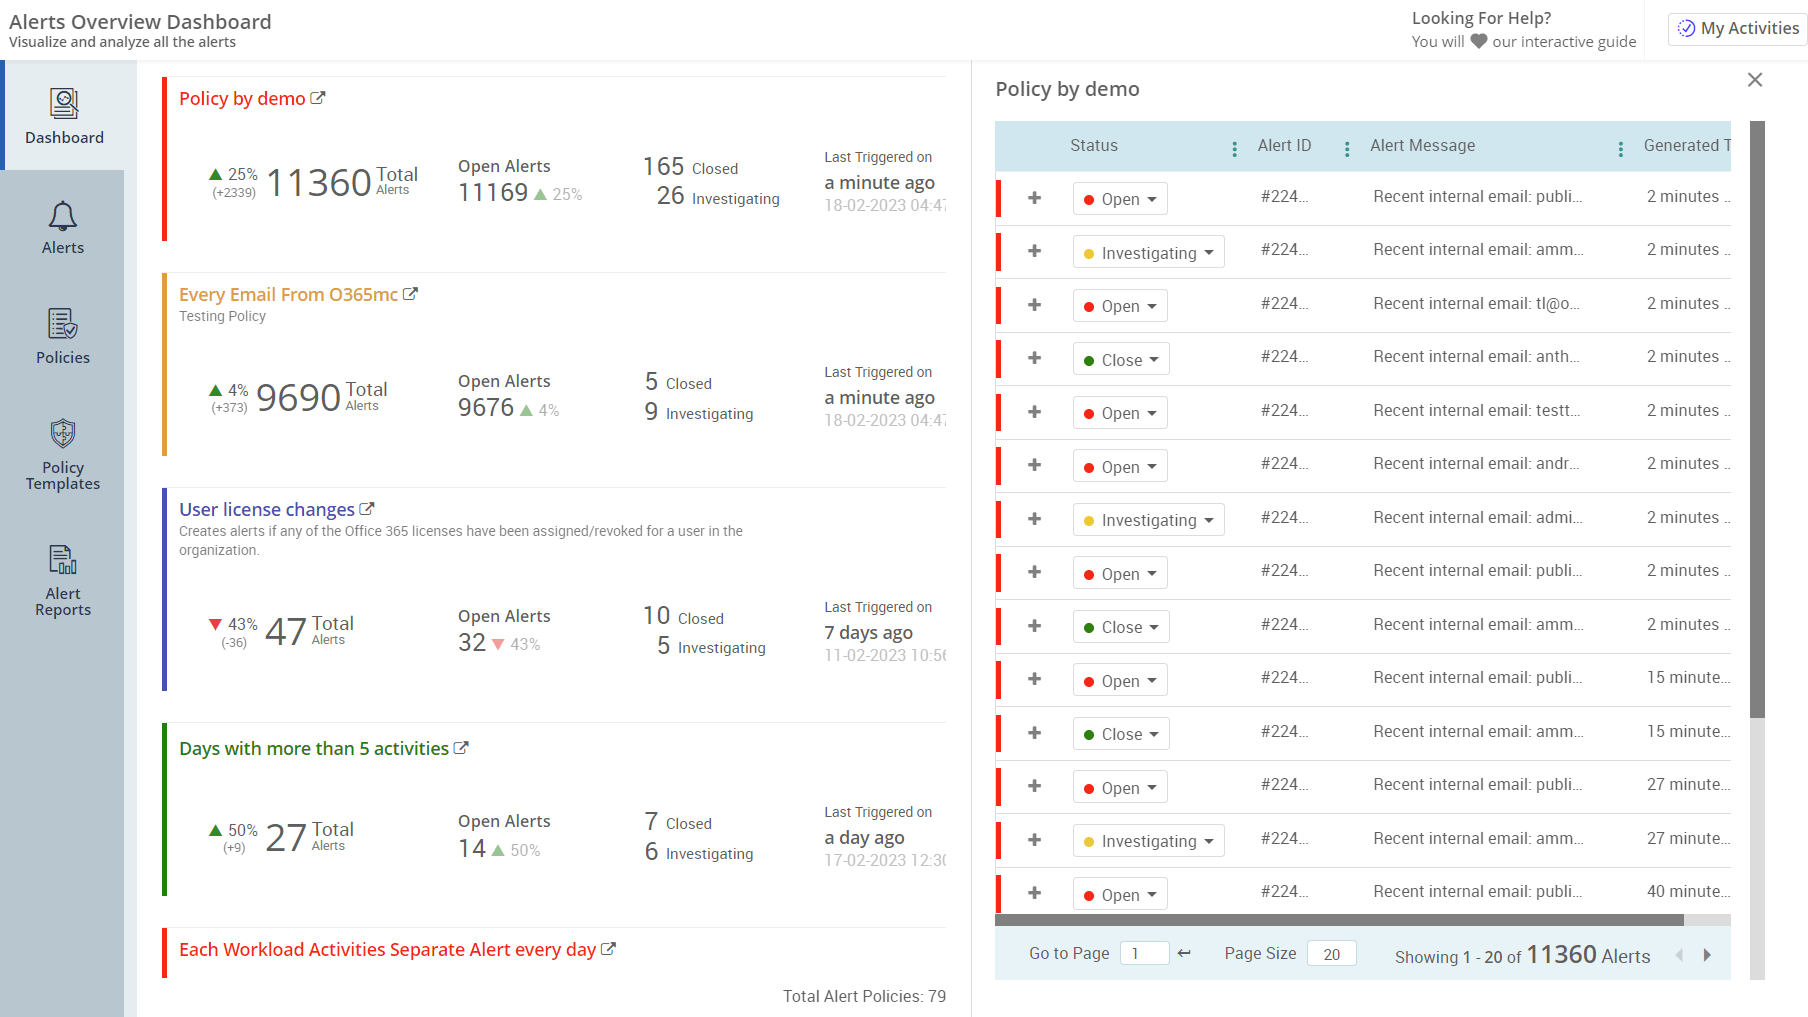This screenshot has height=1017, width=1808.
Task: Click the Alert Message column options icon
Action: click(1621, 146)
